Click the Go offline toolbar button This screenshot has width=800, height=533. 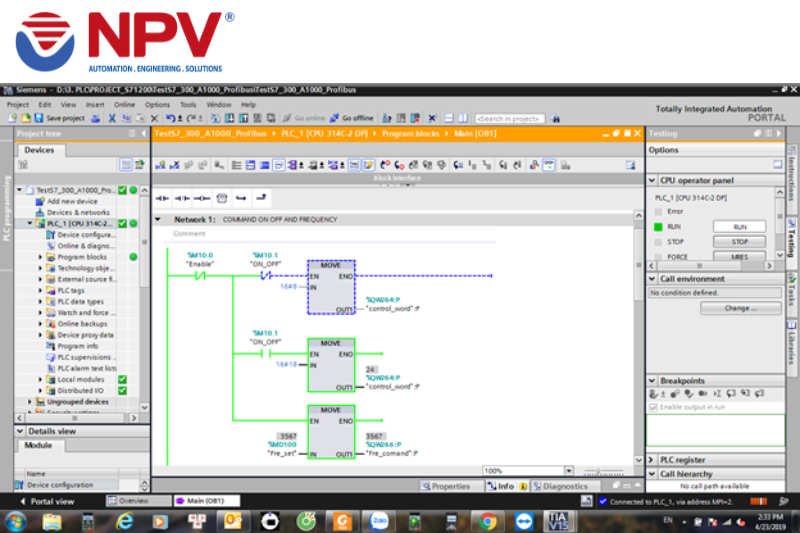tap(351, 118)
